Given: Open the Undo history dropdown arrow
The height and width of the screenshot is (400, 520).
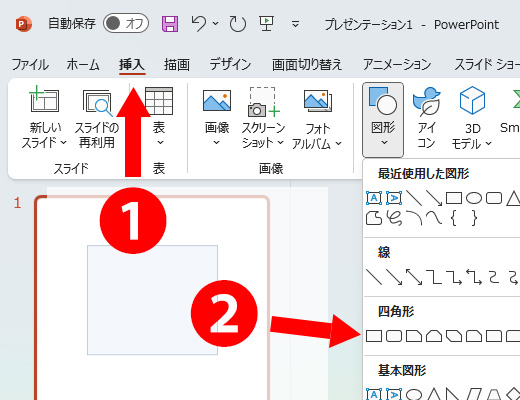Looking at the screenshot, I should pos(216,24).
